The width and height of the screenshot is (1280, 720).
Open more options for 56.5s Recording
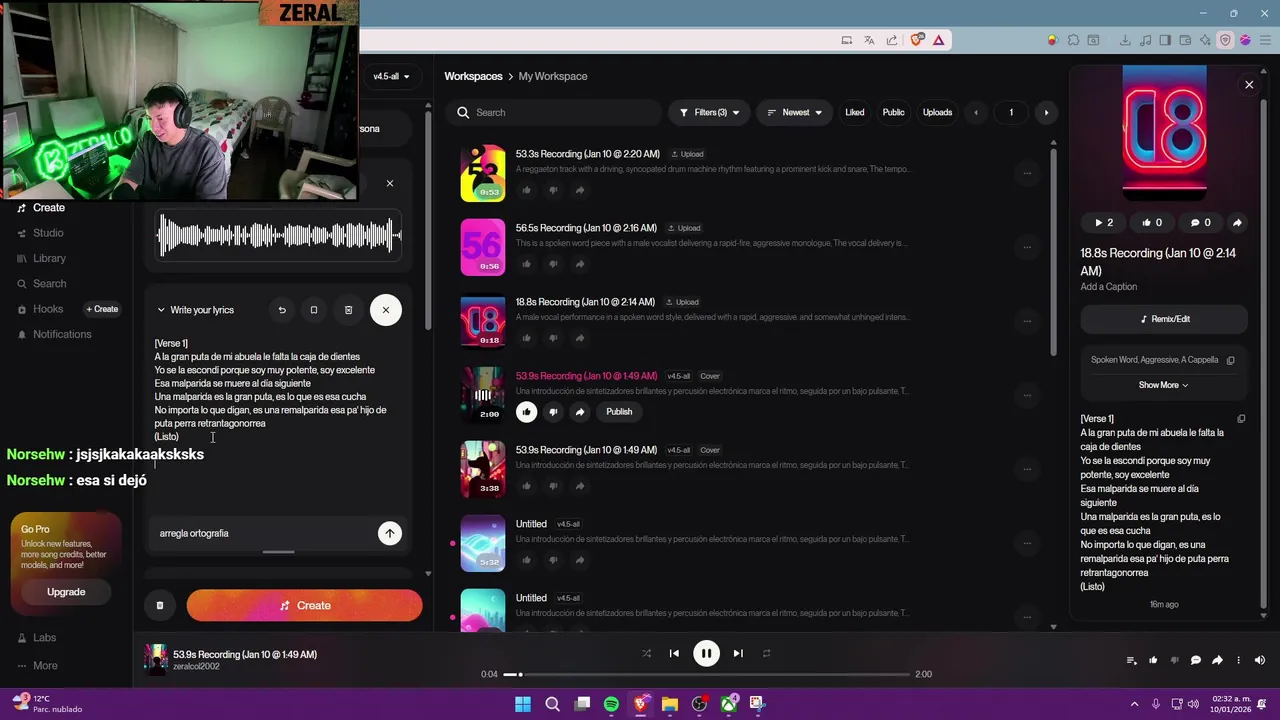click(1026, 247)
